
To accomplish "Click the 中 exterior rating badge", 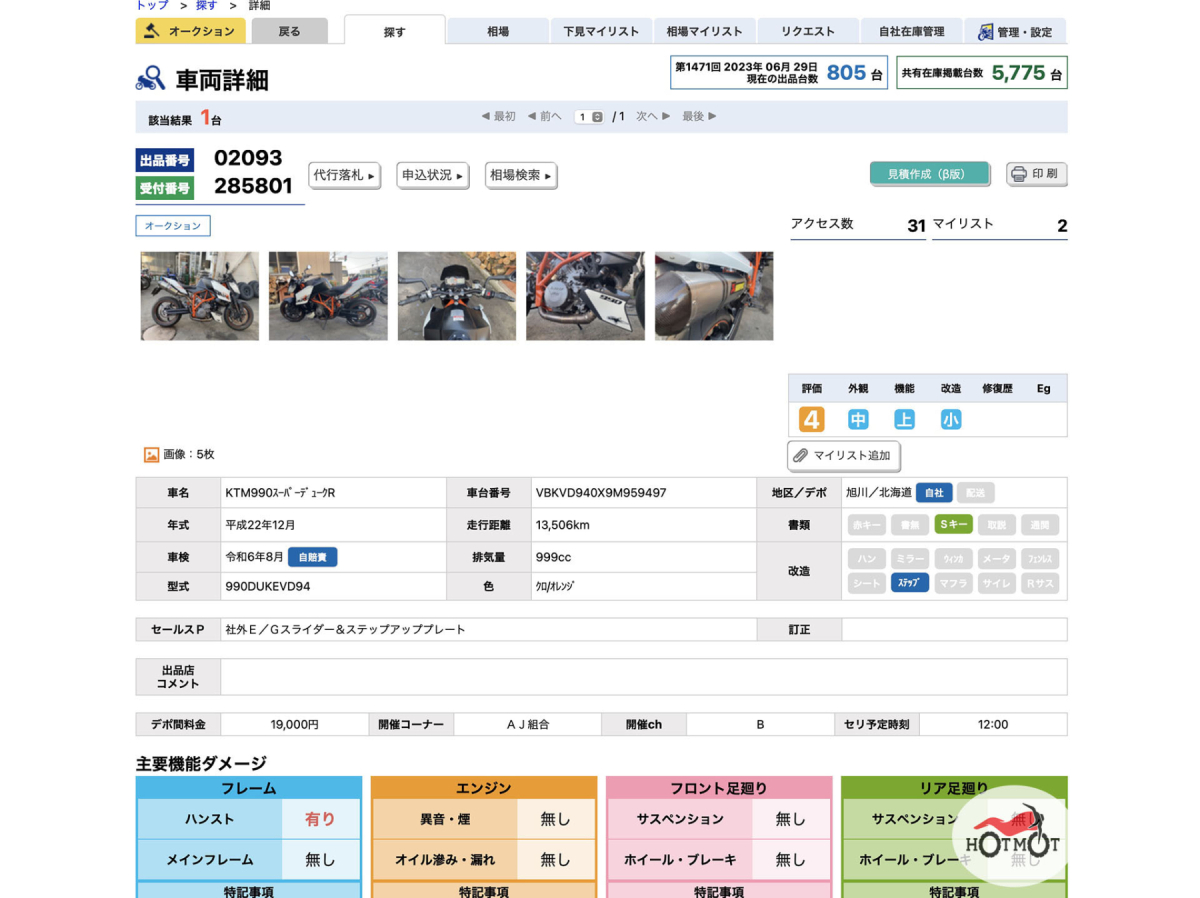I will point(858,419).
